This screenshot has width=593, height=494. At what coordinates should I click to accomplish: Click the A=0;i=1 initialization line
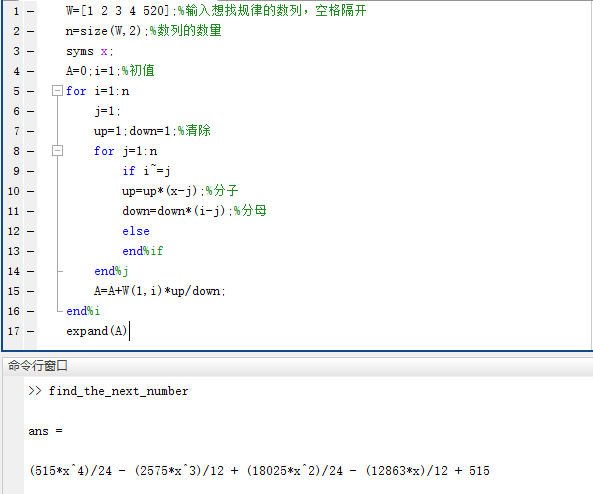93,71
